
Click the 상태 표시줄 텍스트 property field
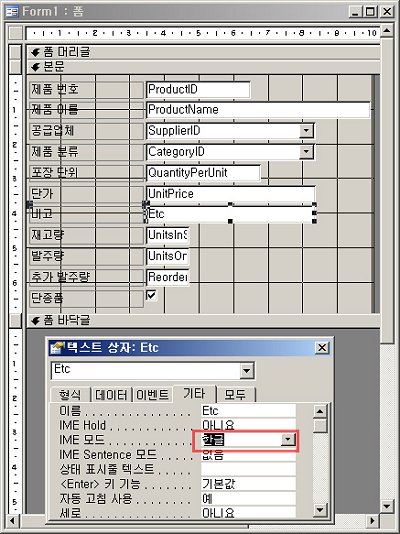coord(249,469)
